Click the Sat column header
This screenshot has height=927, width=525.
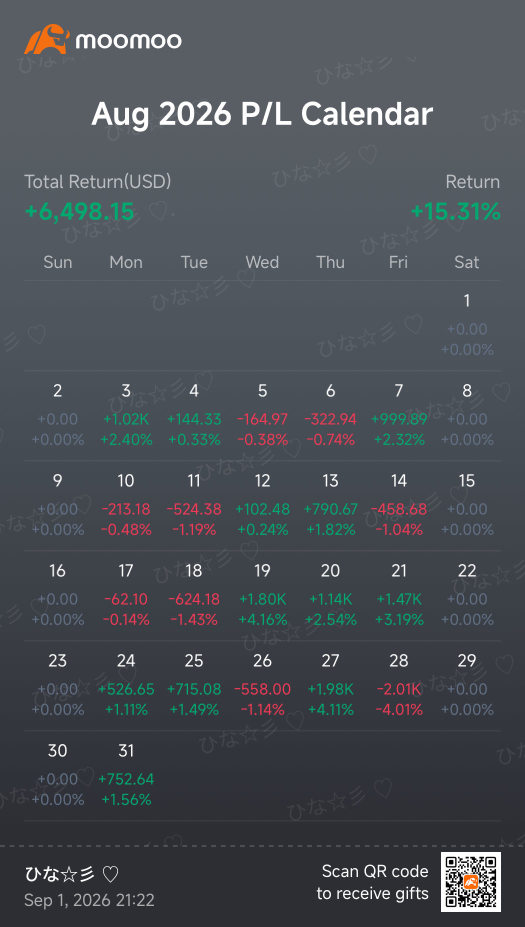(466, 262)
